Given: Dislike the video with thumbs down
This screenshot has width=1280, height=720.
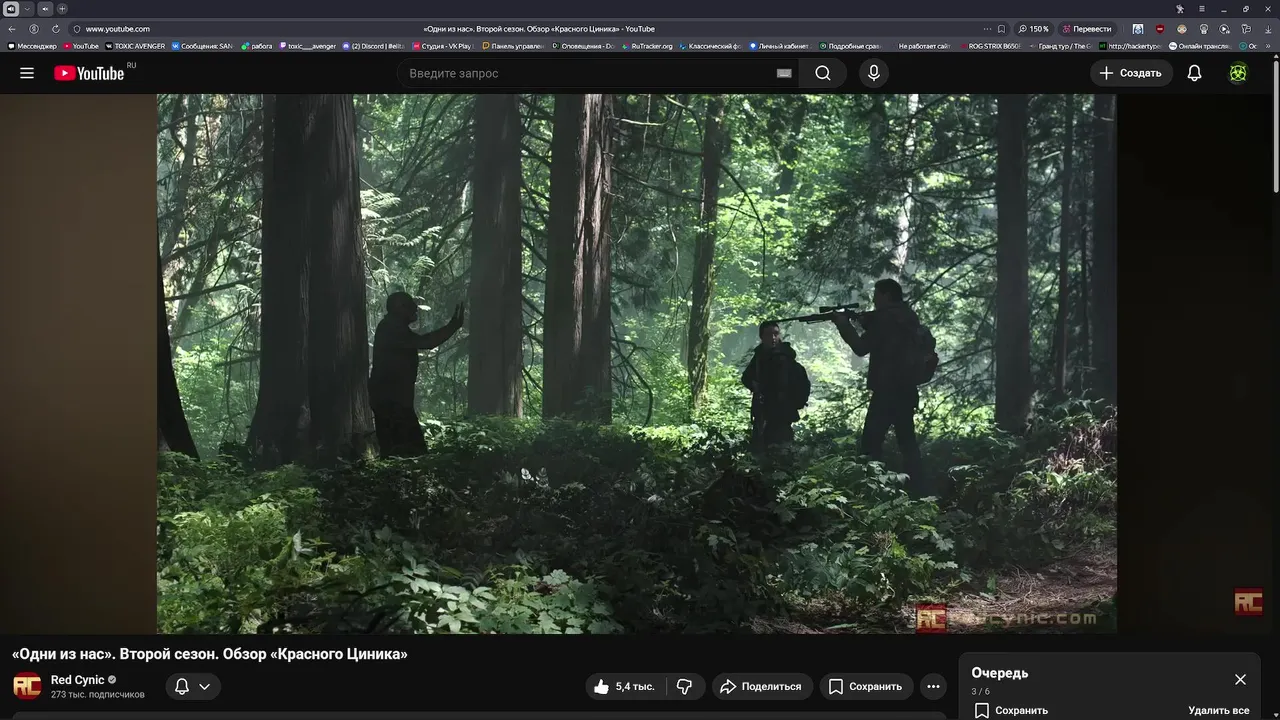Looking at the screenshot, I should point(685,686).
